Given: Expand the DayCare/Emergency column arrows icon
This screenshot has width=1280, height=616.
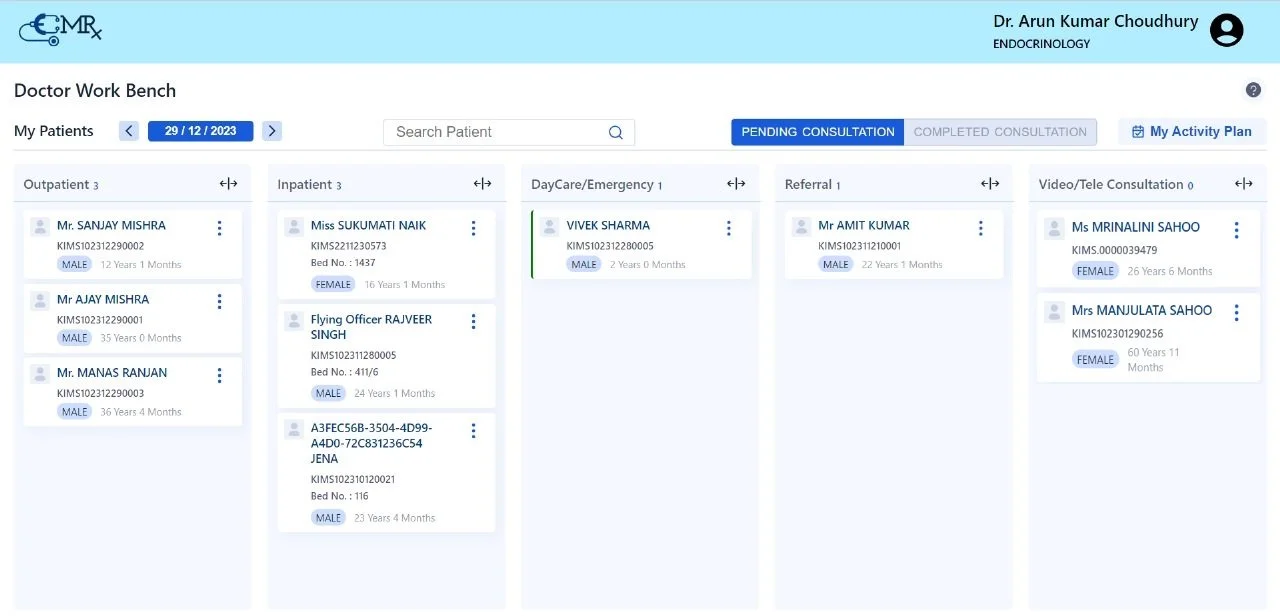Looking at the screenshot, I should 737,184.
